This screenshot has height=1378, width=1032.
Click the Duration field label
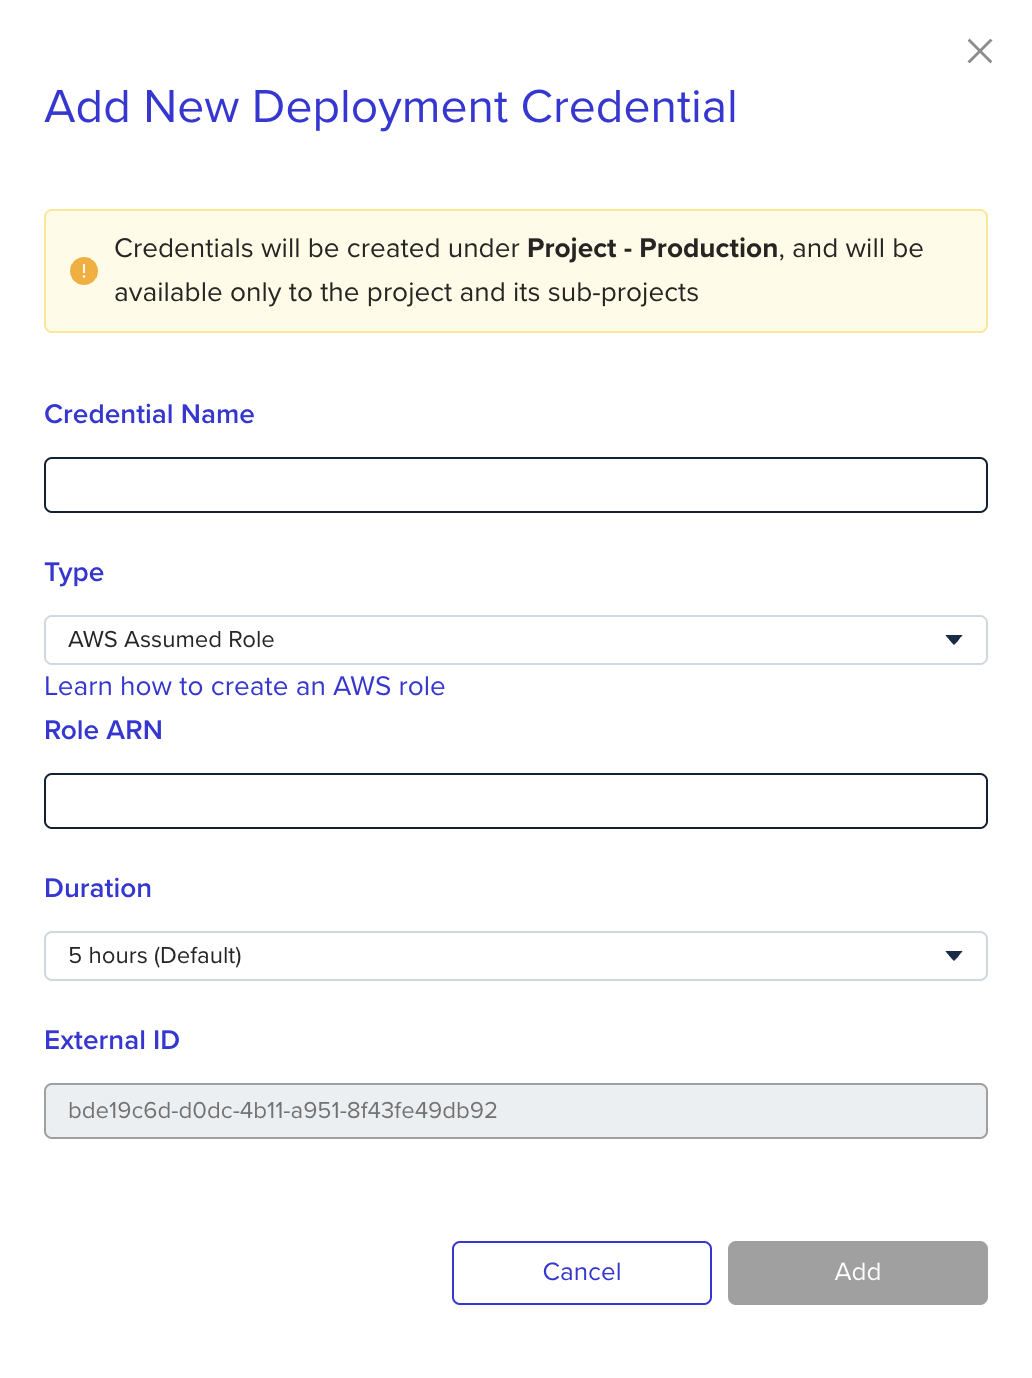pos(98,888)
